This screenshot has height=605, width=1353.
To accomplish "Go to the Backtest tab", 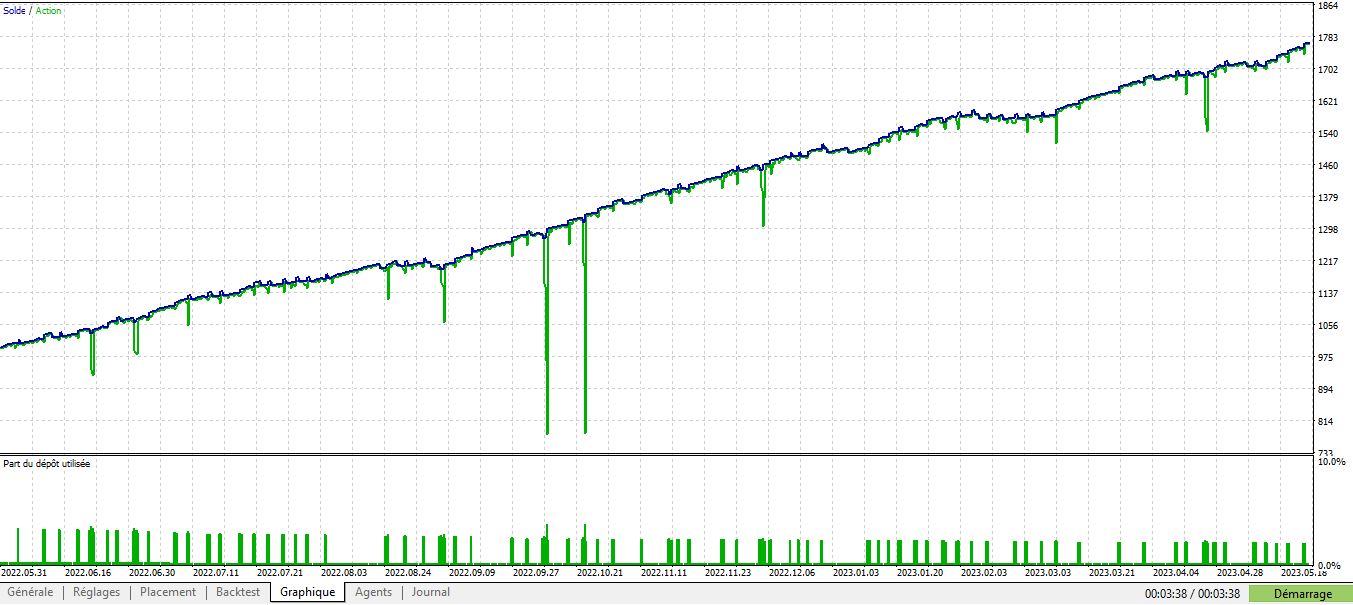I will pyautogui.click(x=238, y=592).
